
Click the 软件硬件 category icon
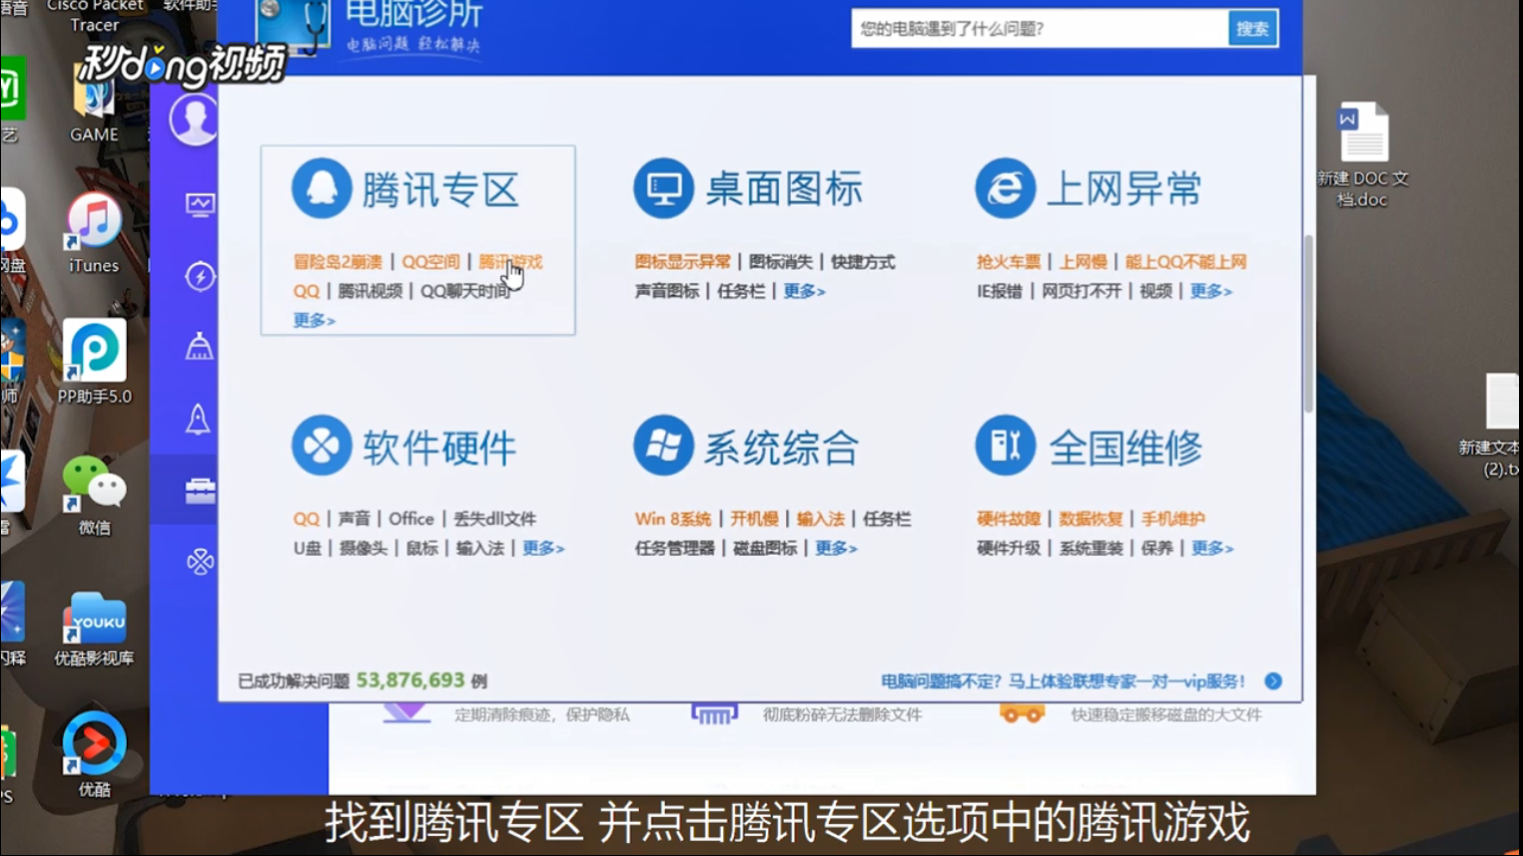[x=322, y=445]
